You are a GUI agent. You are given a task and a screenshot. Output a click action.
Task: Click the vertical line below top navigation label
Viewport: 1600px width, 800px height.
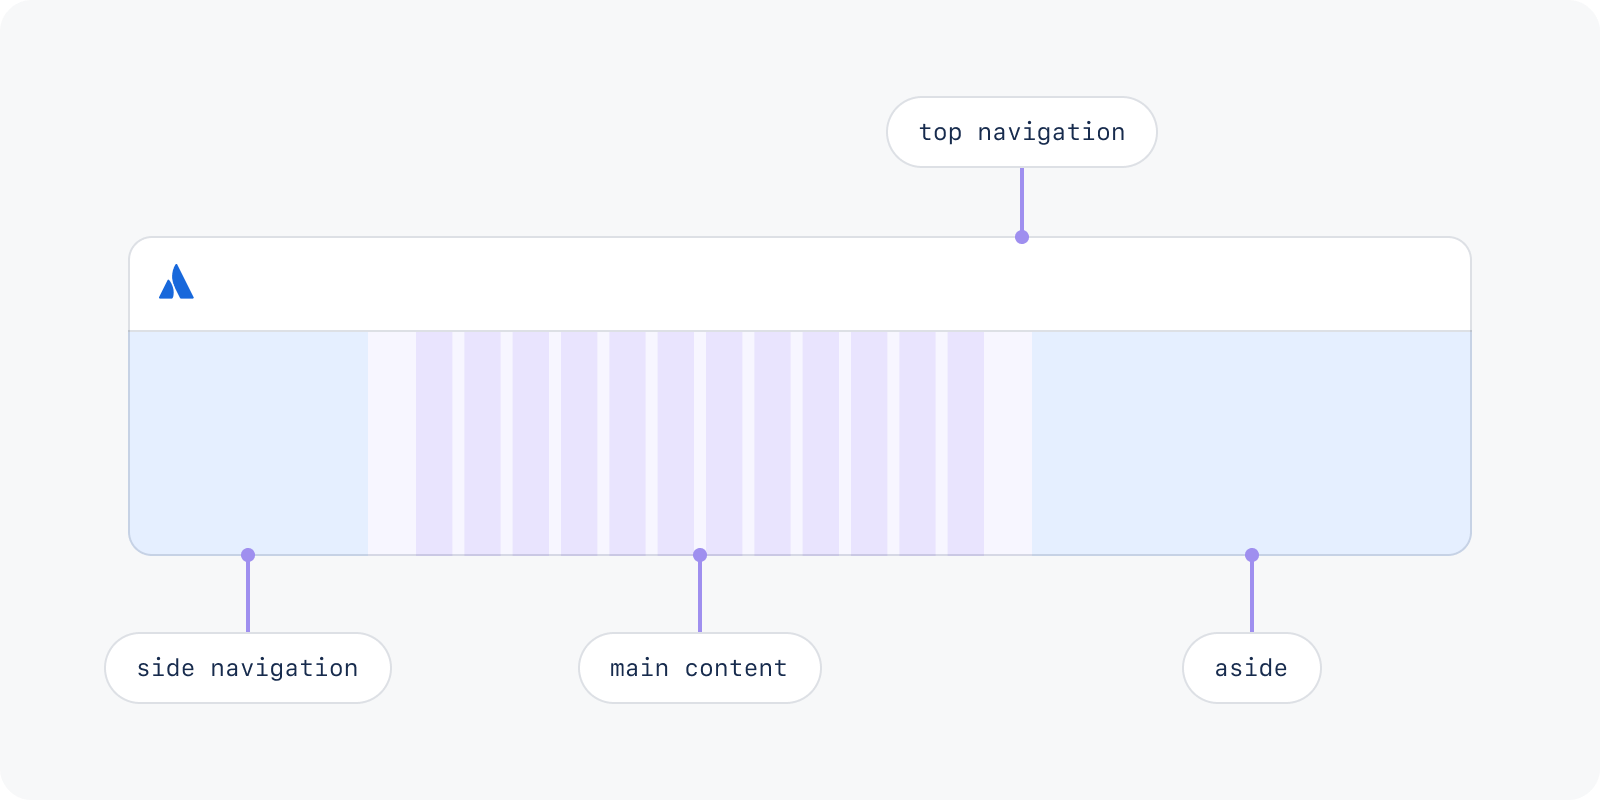[x=1022, y=199]
